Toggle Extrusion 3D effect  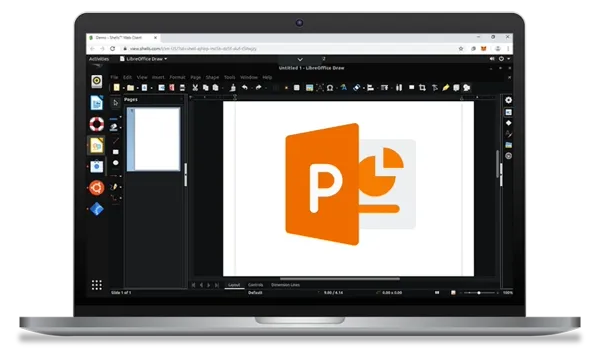click(x=456, y=88)
